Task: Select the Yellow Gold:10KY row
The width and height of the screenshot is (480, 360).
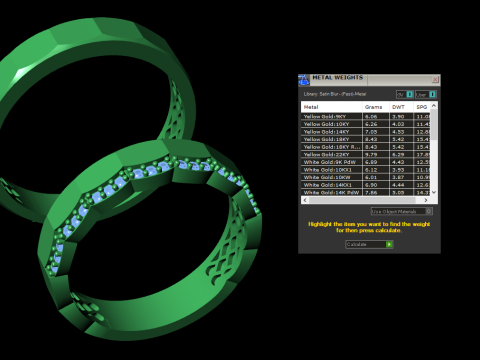Action: [365, 124]
